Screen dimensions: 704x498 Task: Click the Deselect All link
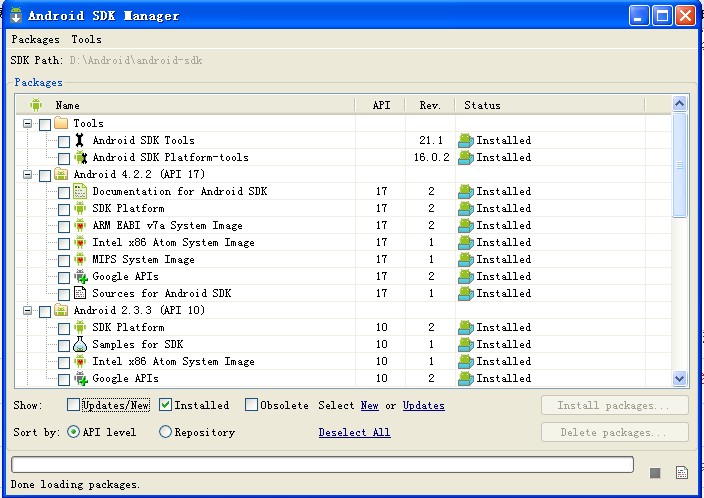point(354,432)
